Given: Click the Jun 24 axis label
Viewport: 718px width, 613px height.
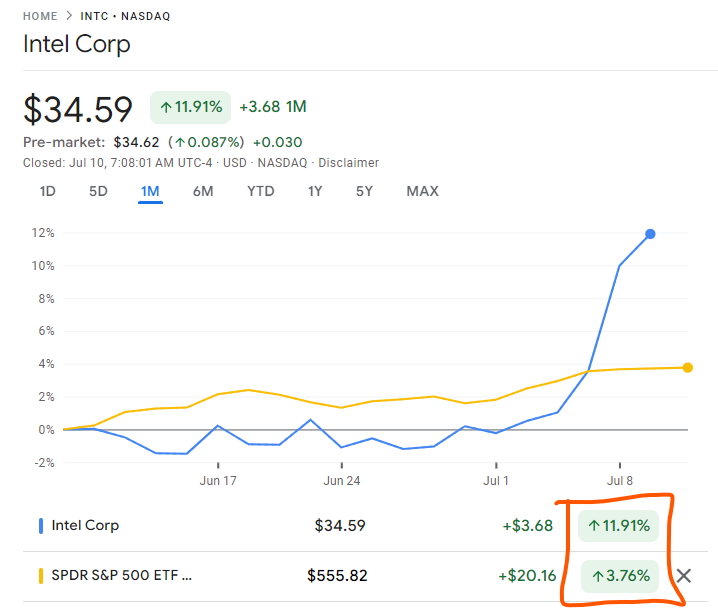Looking at the screenshot, I should pyautogui.click(x=342, y=481).
